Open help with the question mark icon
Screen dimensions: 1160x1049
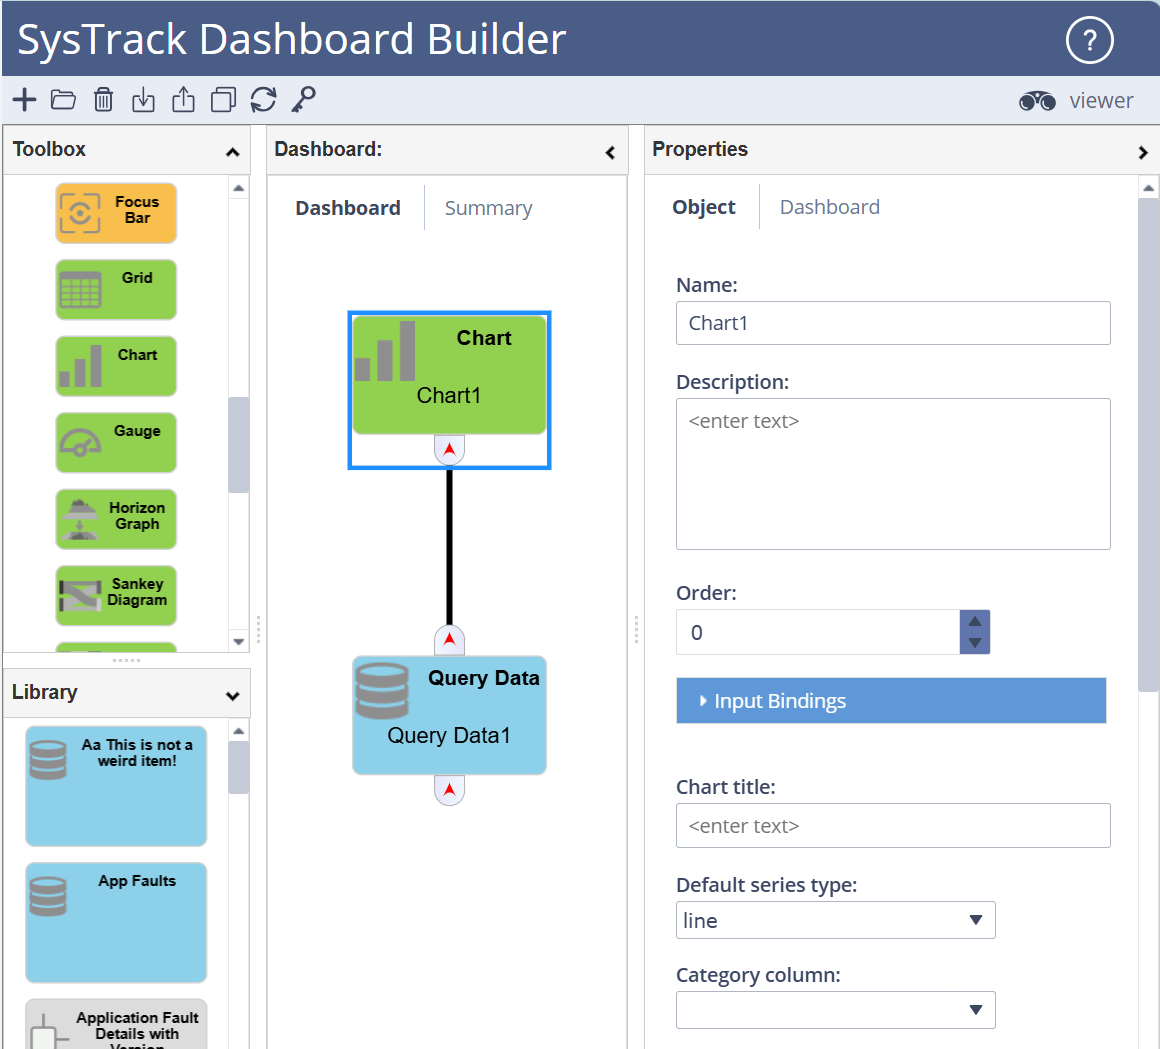(1089, 41)
